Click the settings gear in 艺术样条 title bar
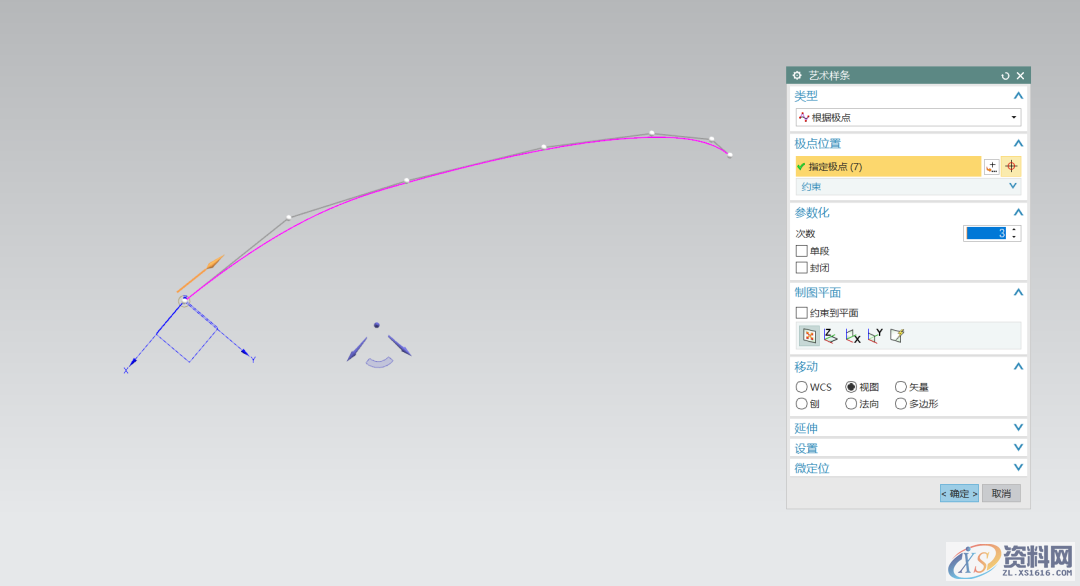 (797, 76)
